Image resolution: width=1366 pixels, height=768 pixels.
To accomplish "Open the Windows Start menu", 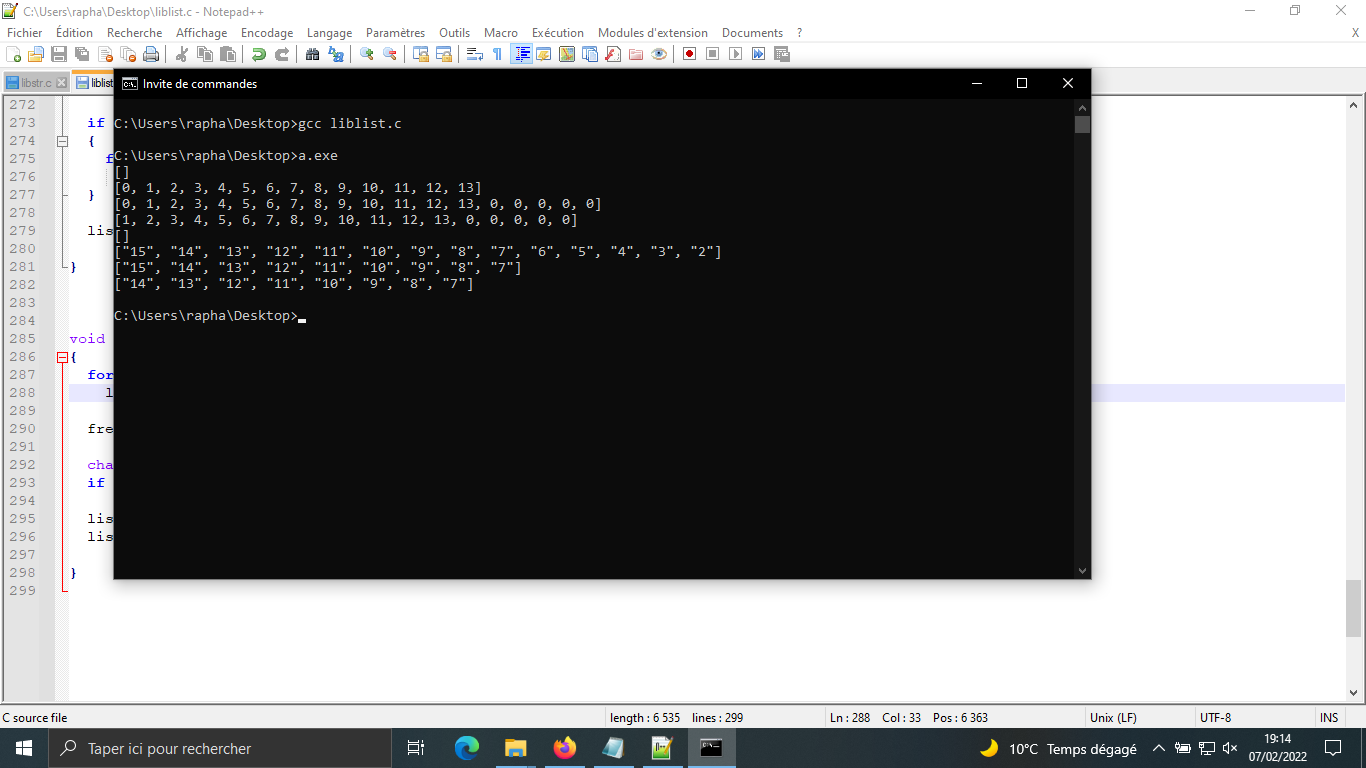I will (x=24, y=748).
